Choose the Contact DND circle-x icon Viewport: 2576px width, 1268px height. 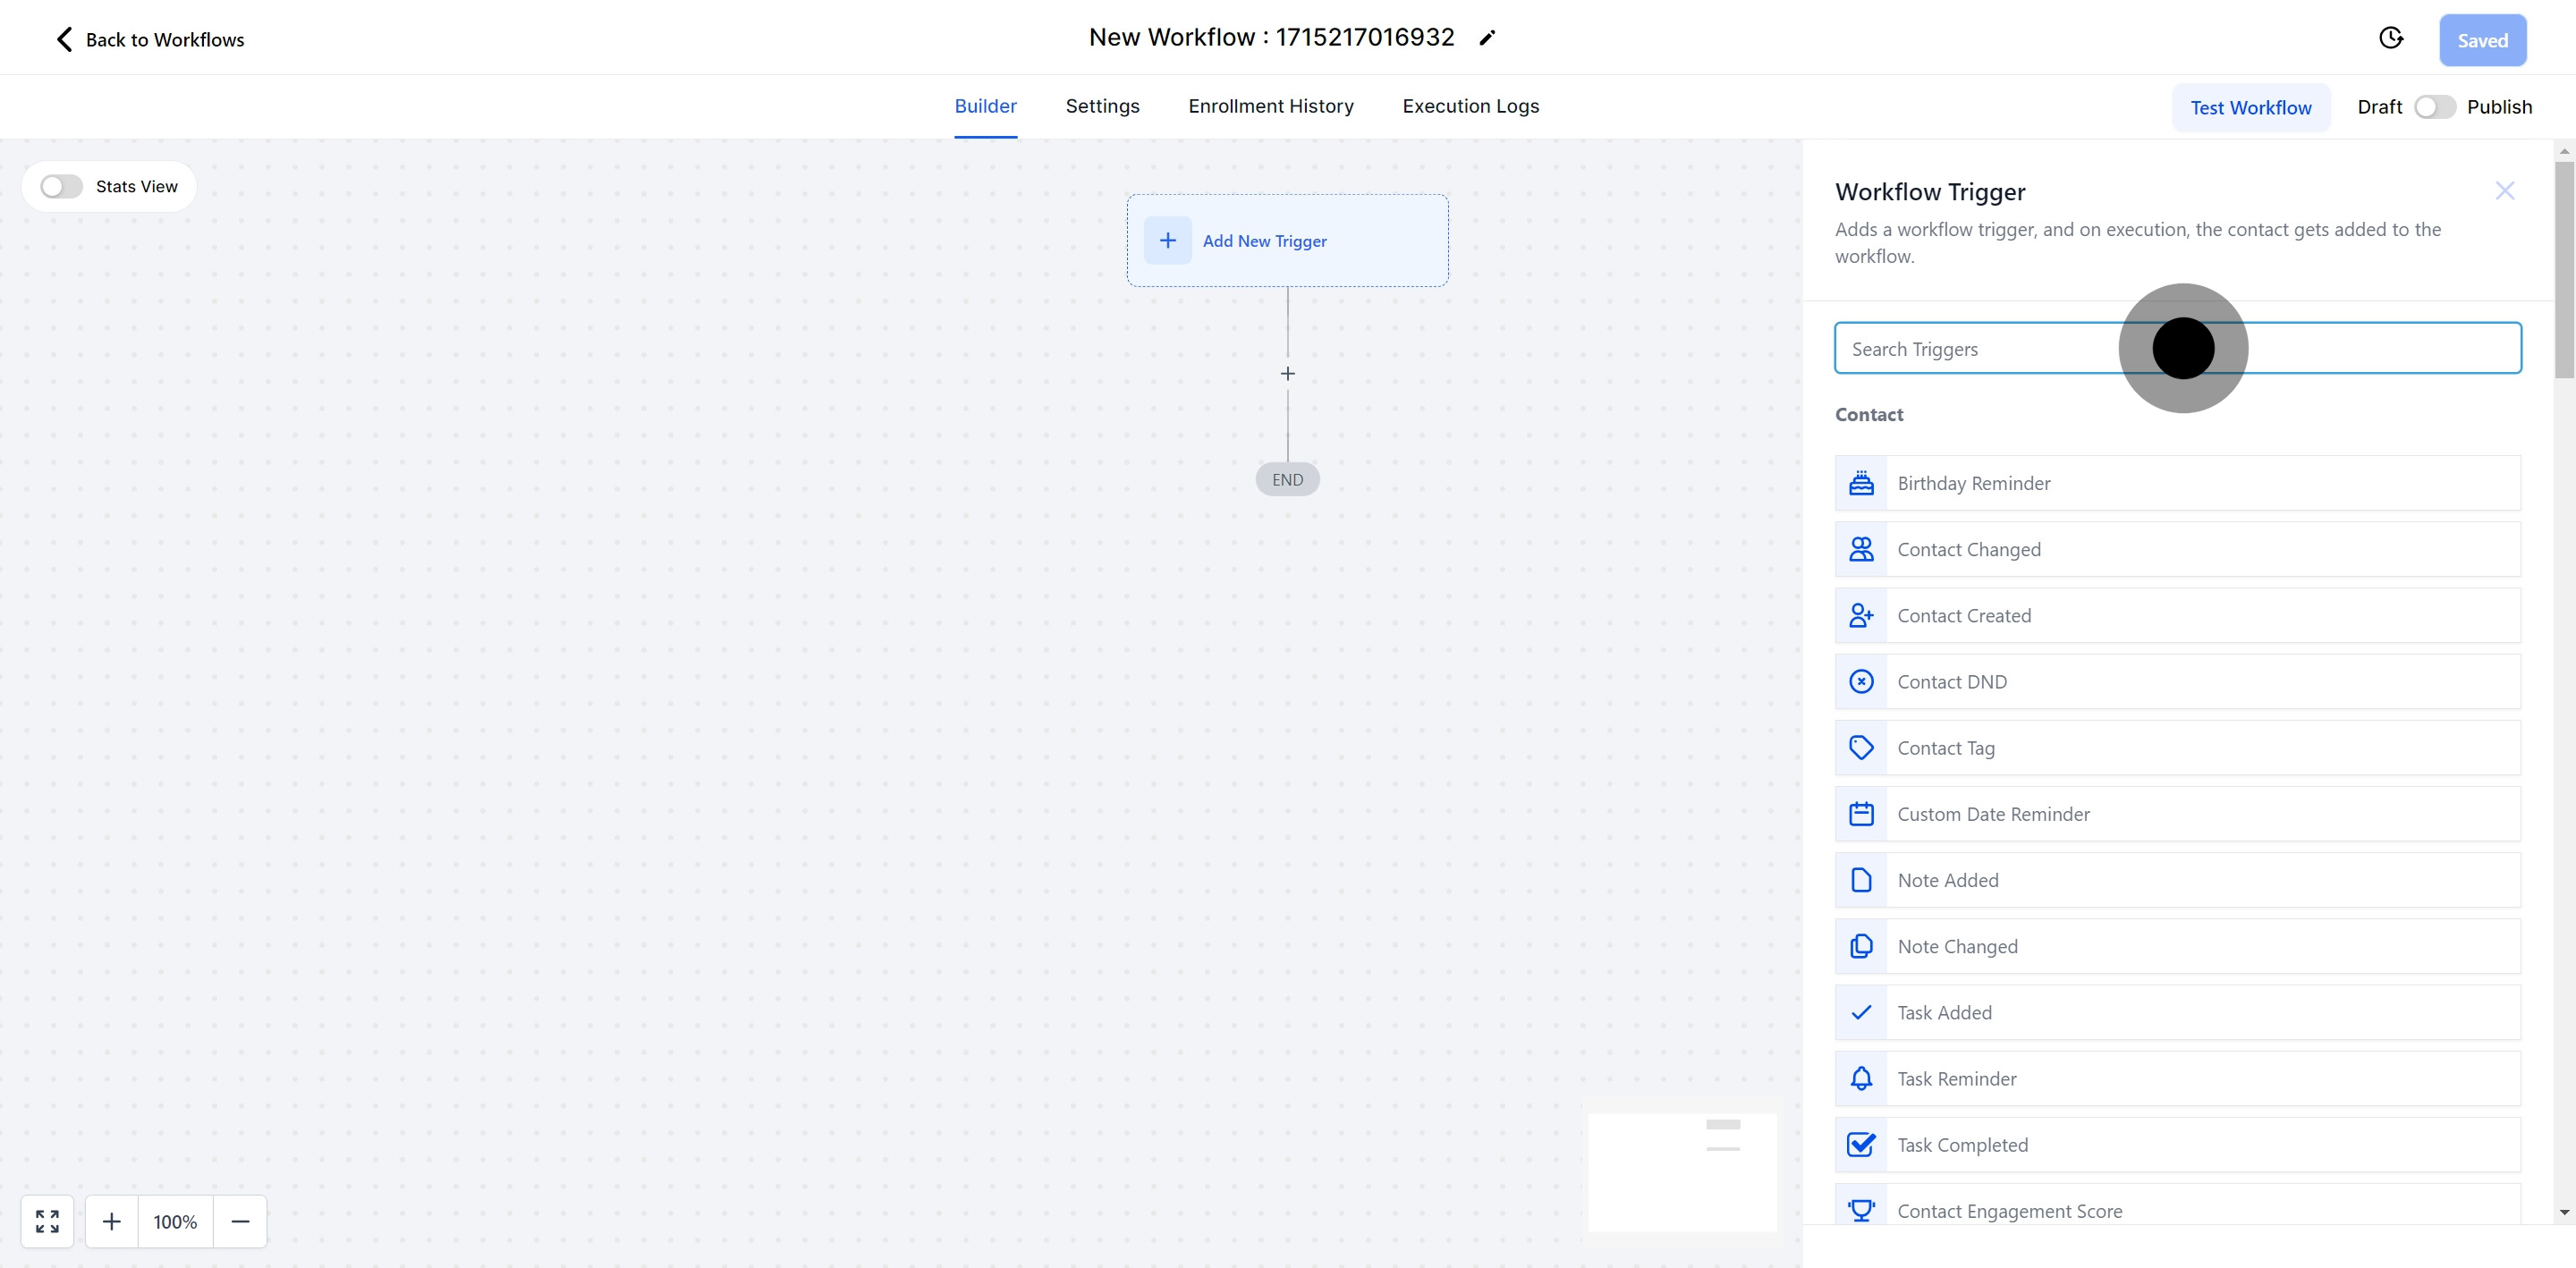click(x=1861, y=682)
